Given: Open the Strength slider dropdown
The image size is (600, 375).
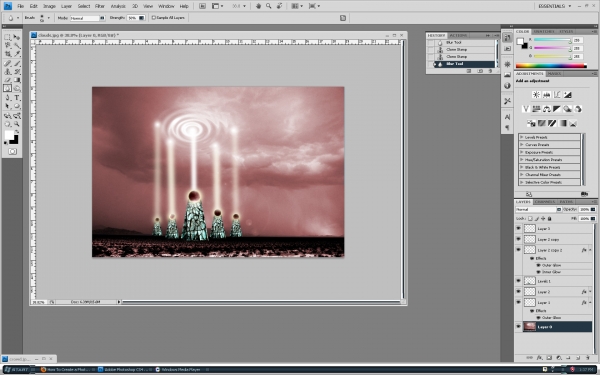Looking at the screenshot, I should coord(142,18).
